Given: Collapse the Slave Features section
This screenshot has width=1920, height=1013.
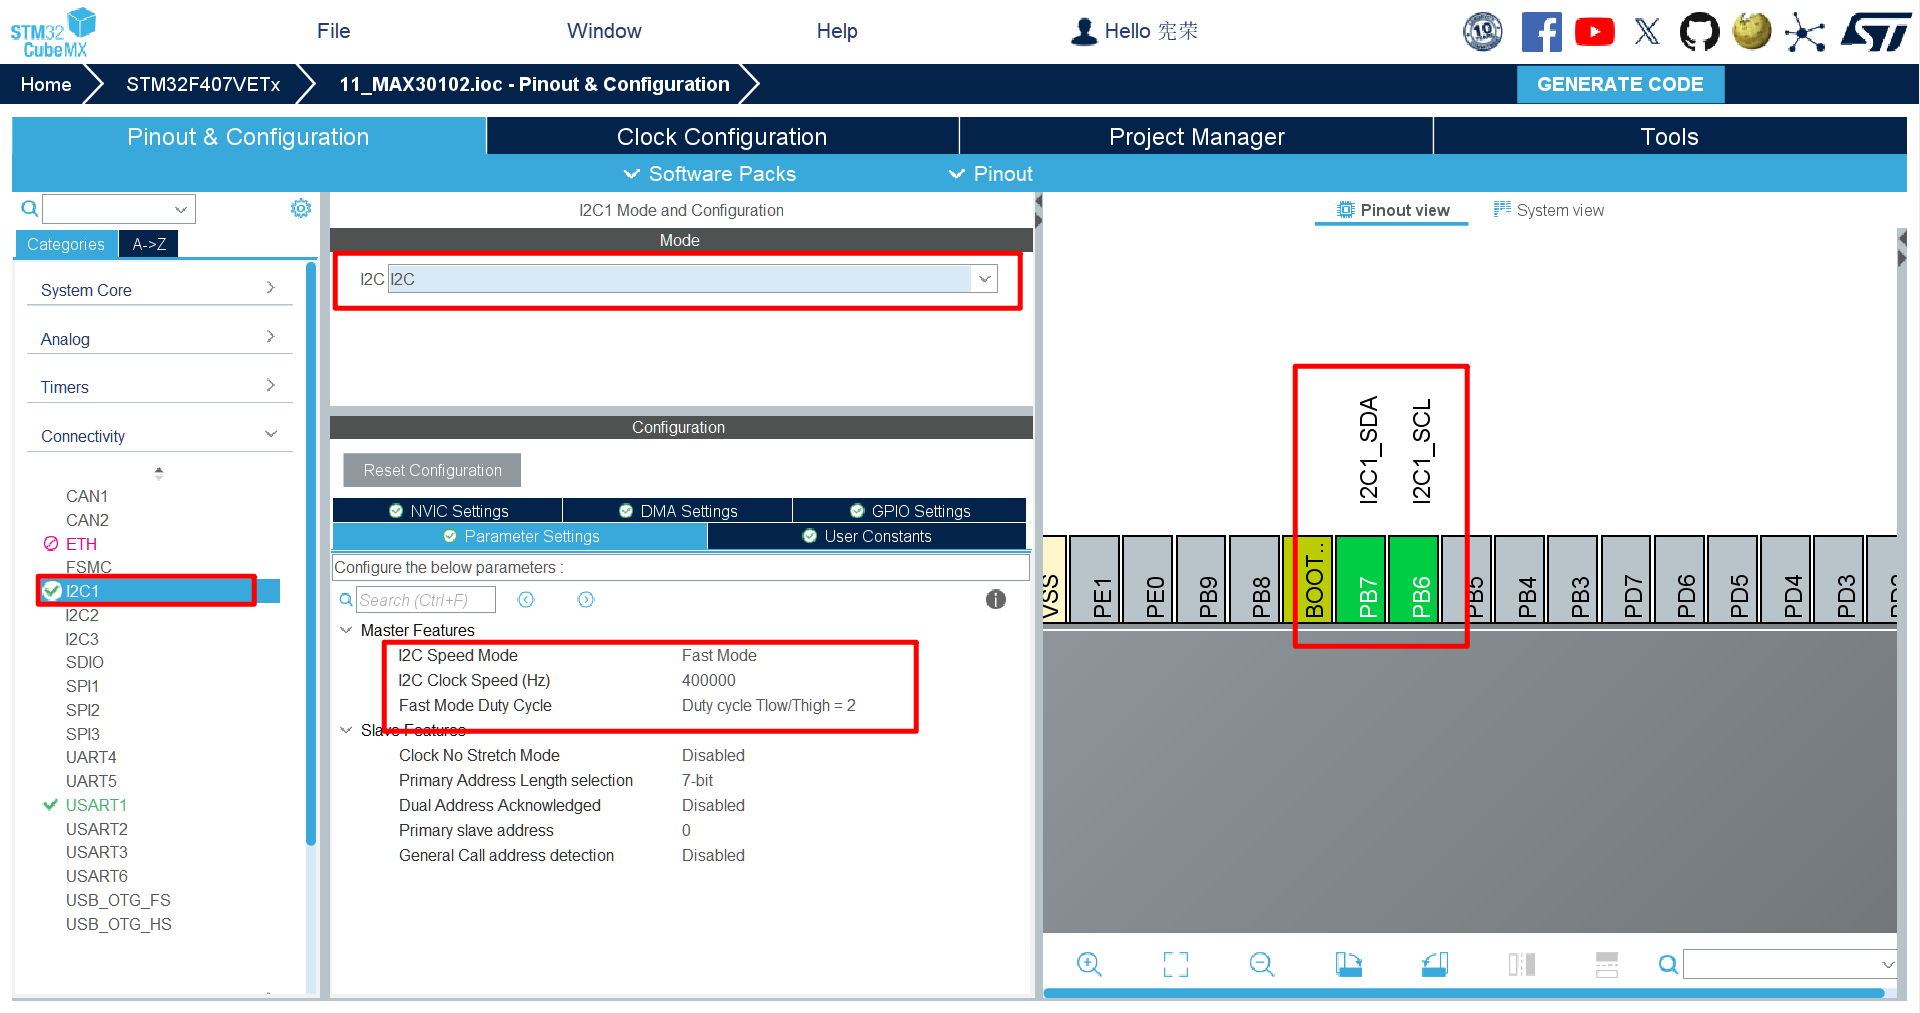Looking at the screenshot, I should pyautogui.click(x=346, y=730).
